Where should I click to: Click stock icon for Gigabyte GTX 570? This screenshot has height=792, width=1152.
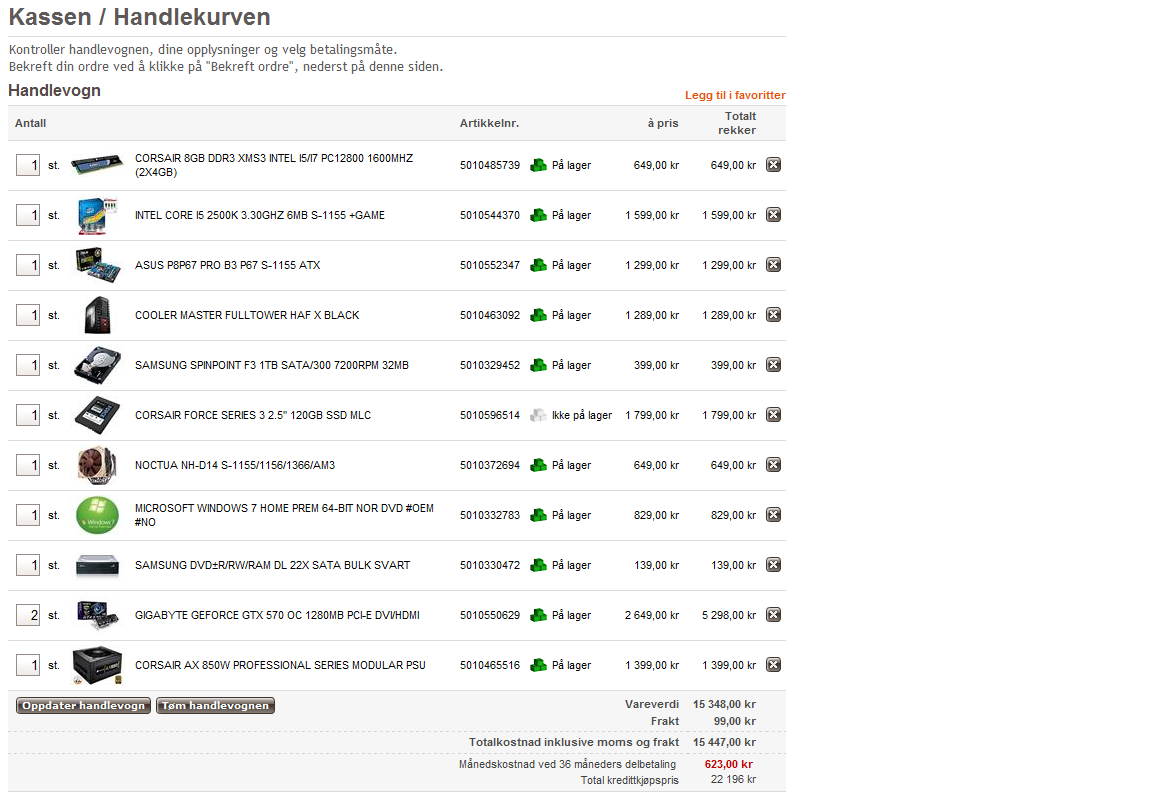[x=539, y=615]
